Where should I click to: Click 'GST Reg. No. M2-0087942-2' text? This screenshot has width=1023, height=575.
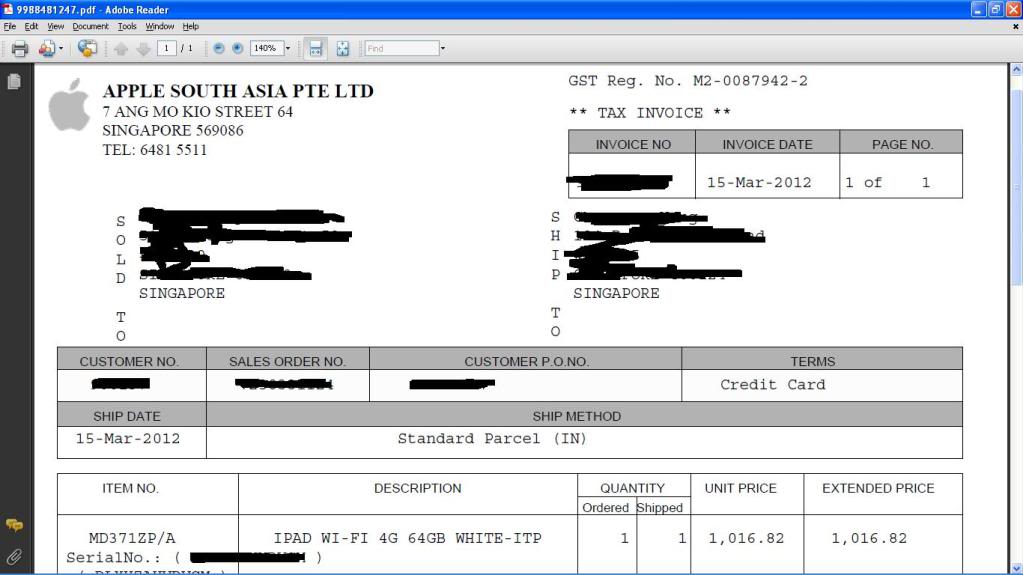(x=688, y=81)
